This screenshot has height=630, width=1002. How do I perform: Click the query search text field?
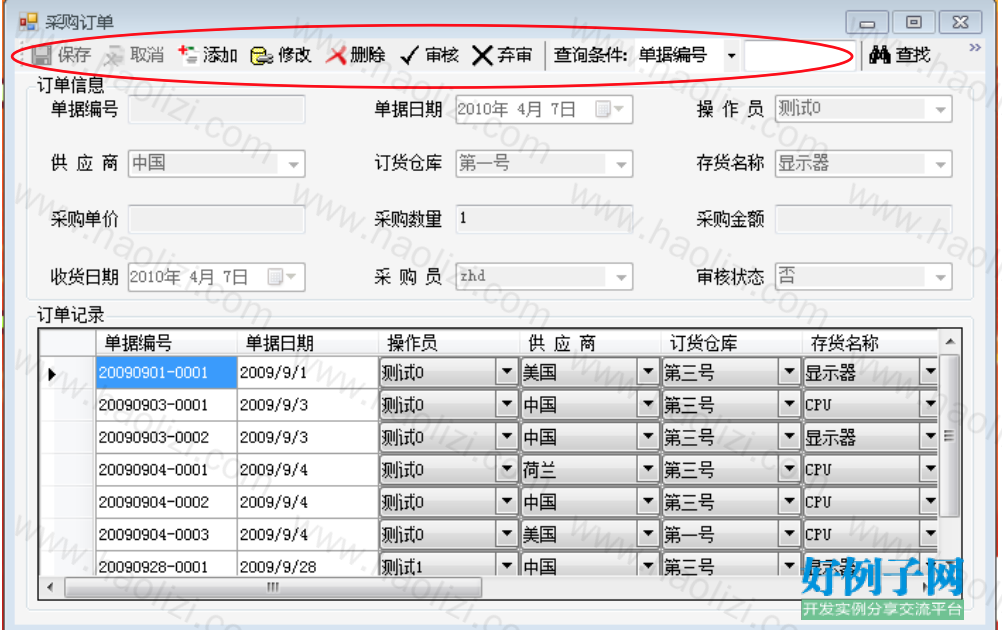tap(799, 56)
